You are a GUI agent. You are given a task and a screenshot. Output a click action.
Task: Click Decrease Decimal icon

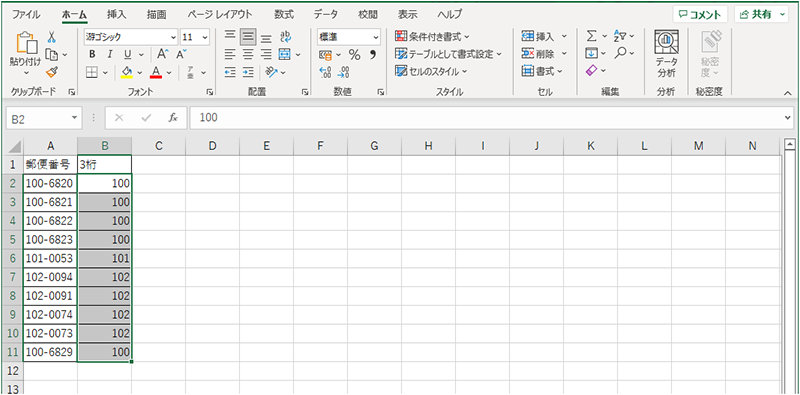(344, 72)
